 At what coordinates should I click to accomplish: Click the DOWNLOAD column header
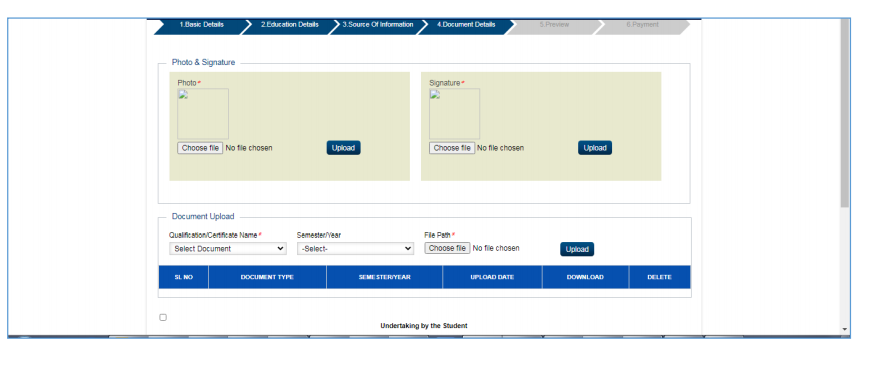point(585,277)
